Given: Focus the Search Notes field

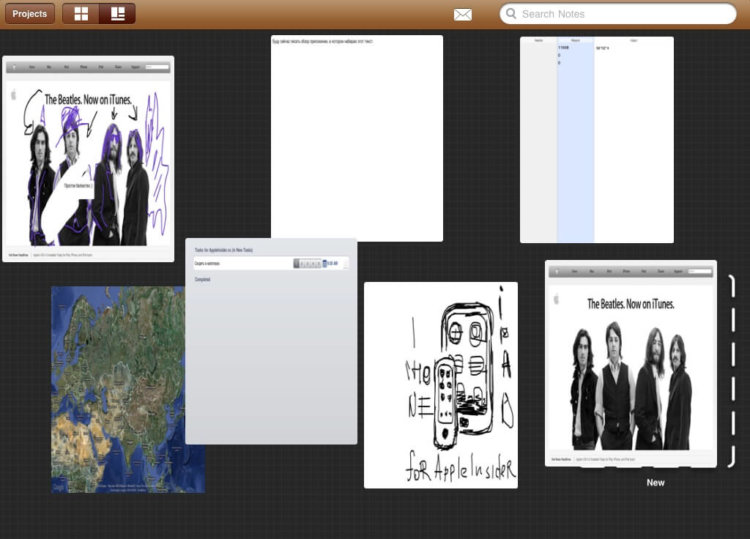Looking at the screenshot, I should [x=618, y=14].
